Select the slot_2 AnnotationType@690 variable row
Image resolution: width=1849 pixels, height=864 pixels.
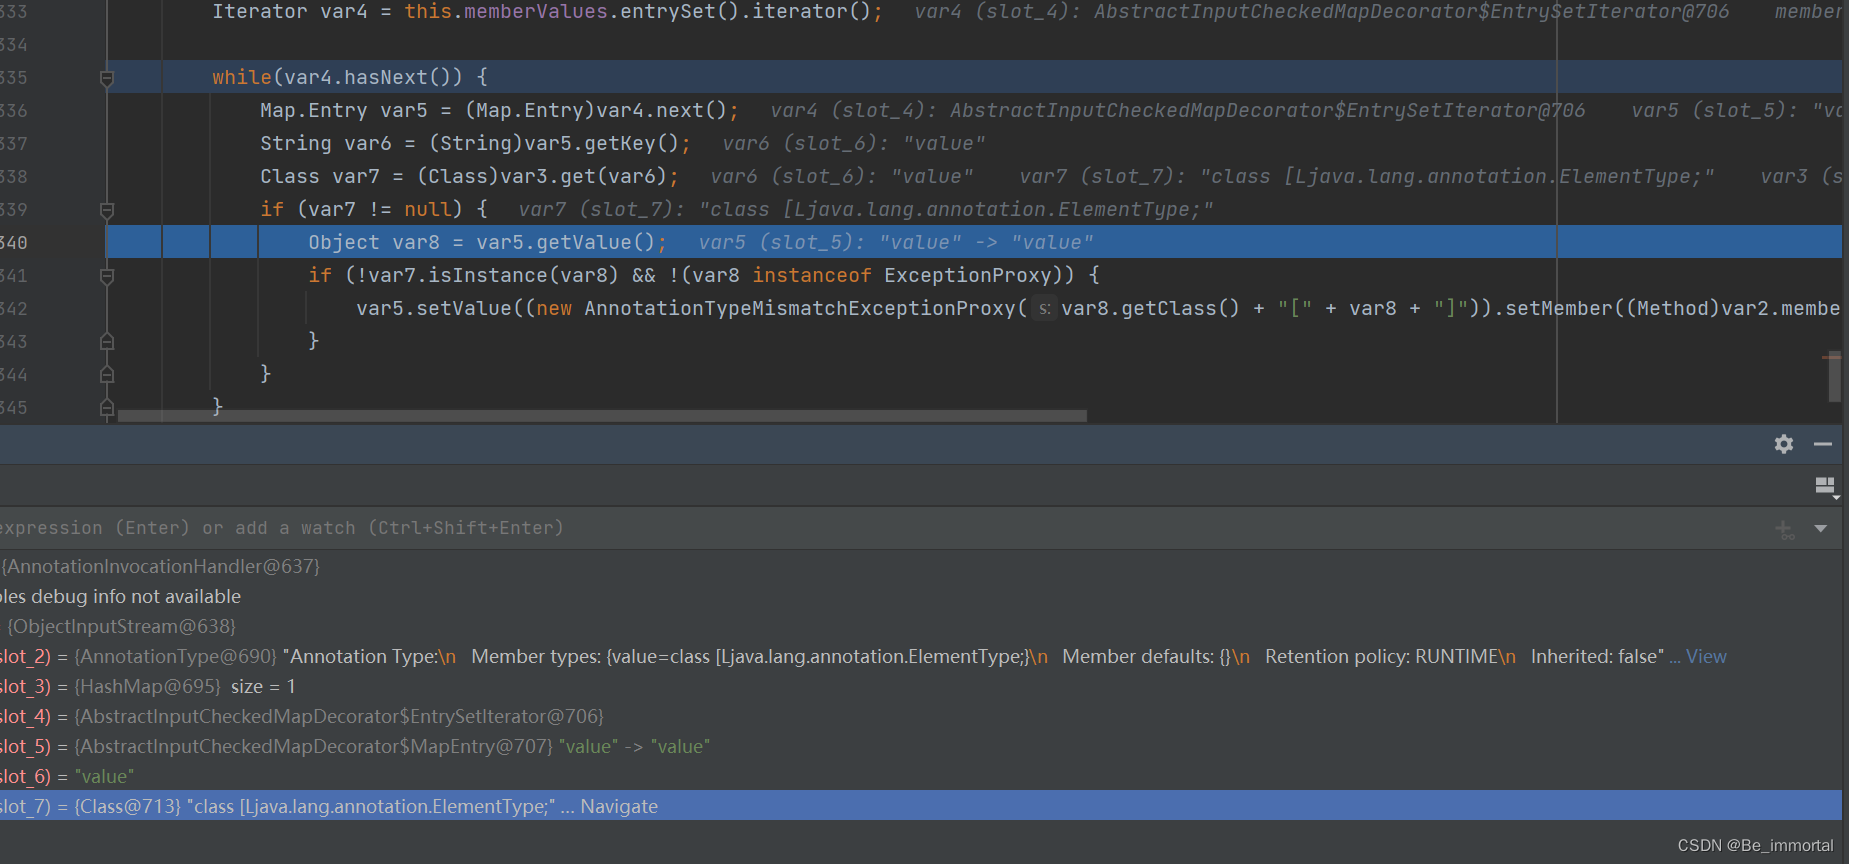[920, 657]
